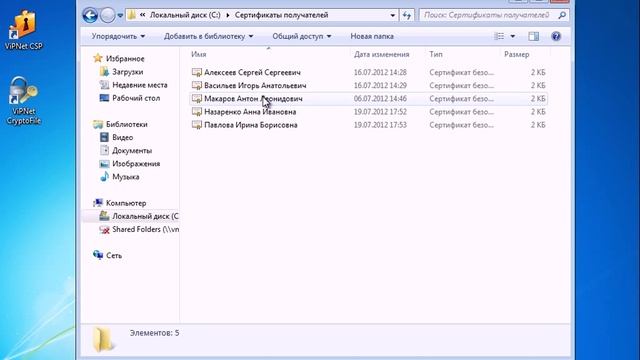
Task: Open the ViPNet CryptoFile desktop shortcut
Action: pyautogui.click(x=24, y=101)
